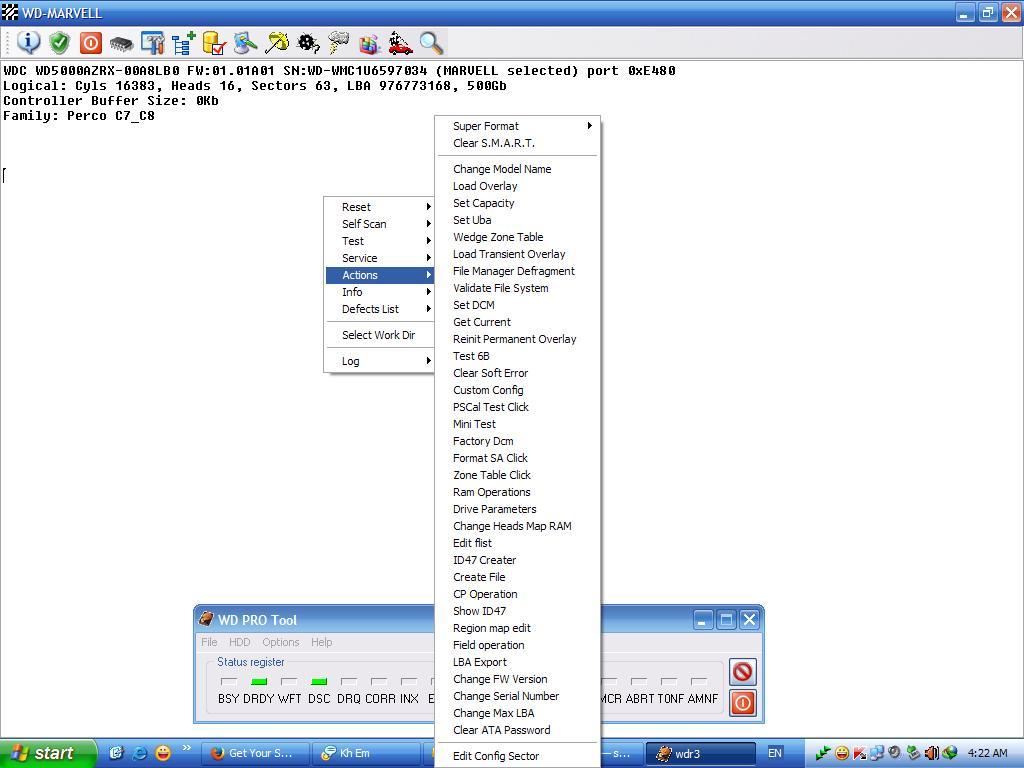Select Set DCM
The image size is (1024, 768).
pyautogui.click(x=518, y=305)
